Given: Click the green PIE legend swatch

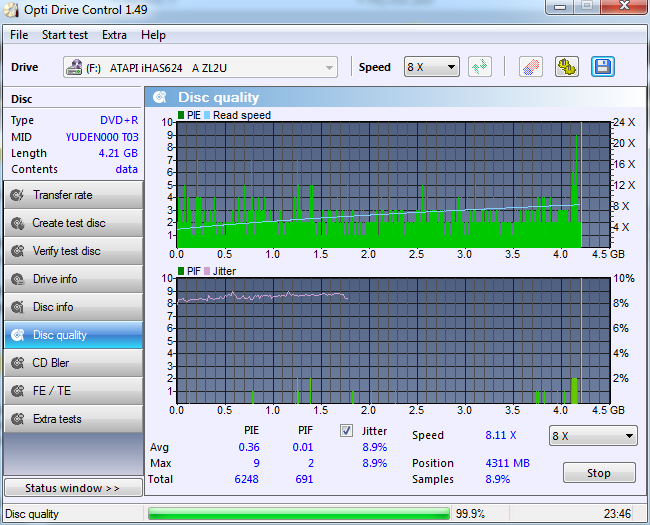Looking at the screenshot, I should [181, 115].
